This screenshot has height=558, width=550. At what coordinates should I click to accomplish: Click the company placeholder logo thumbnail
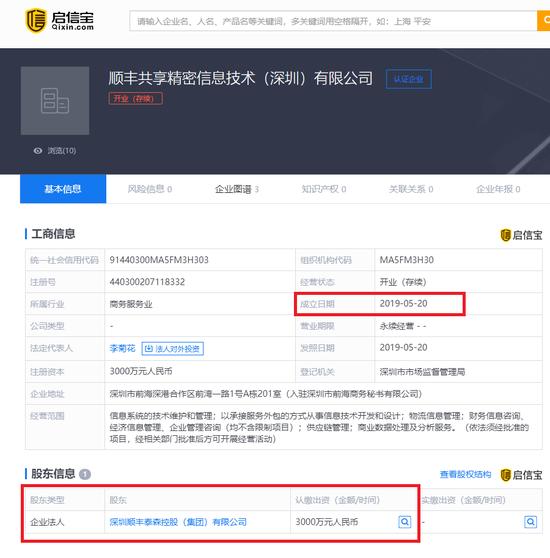coord(55,101)
